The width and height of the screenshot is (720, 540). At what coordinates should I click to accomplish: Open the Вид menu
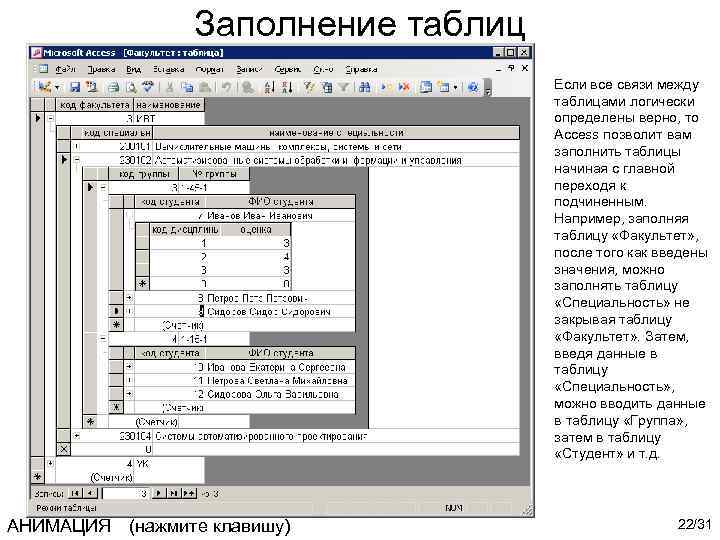[x=133, y=69]
